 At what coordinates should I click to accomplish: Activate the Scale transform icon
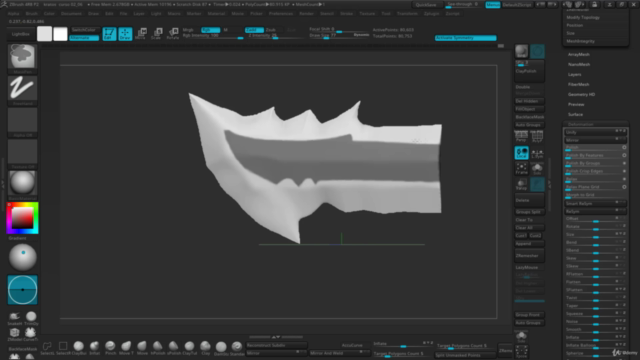pos(156,34)
